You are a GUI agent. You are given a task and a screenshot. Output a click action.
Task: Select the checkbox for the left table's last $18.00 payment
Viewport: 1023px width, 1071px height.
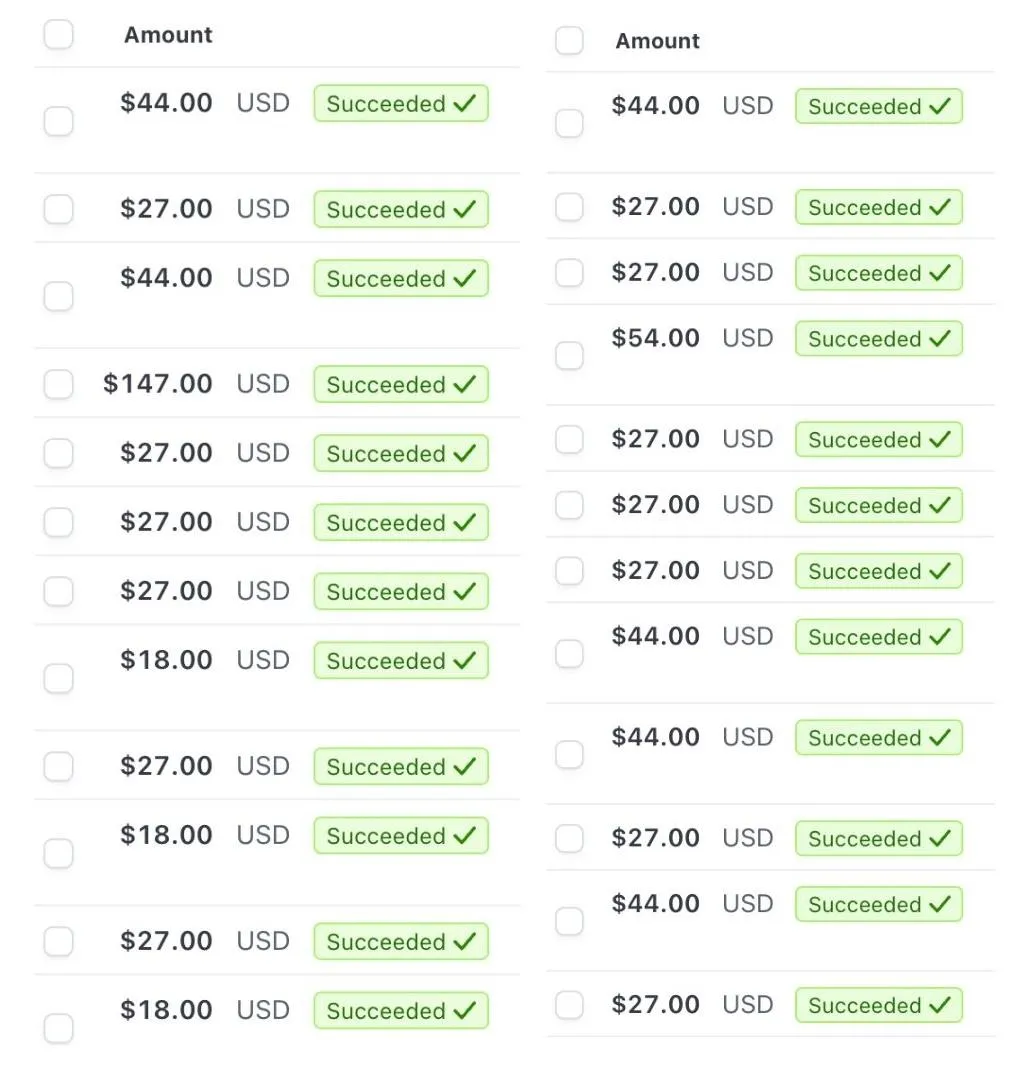click(59, 1028)
